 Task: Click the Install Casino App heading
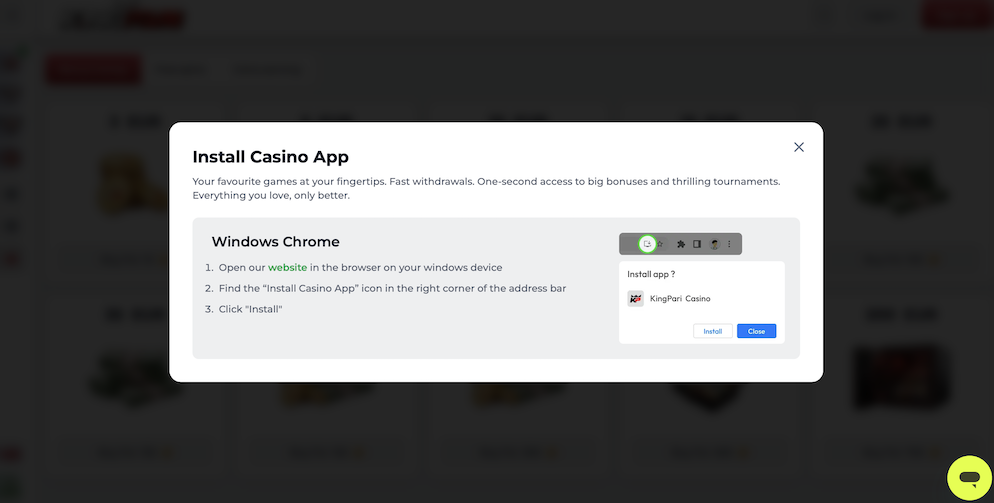click(x=270, y=157)
